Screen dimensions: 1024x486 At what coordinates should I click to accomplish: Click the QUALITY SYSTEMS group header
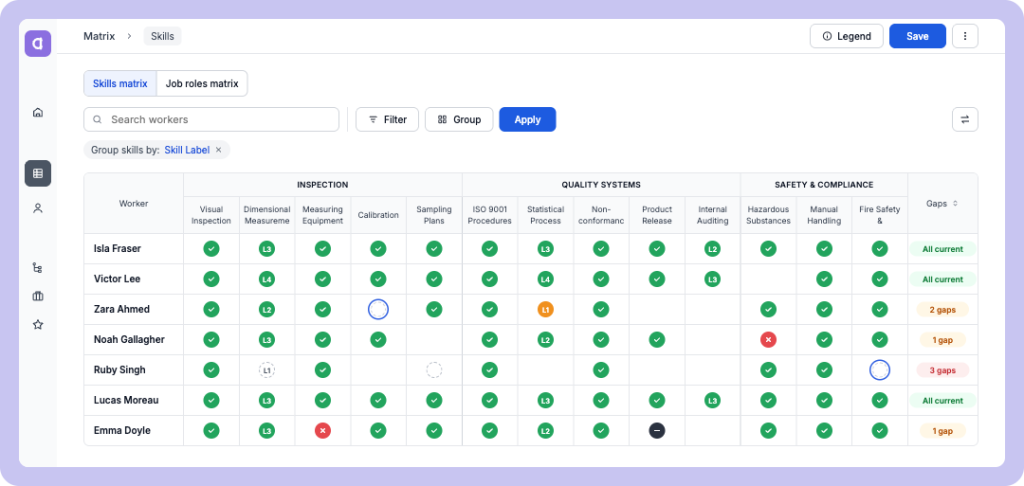point(601,185)
